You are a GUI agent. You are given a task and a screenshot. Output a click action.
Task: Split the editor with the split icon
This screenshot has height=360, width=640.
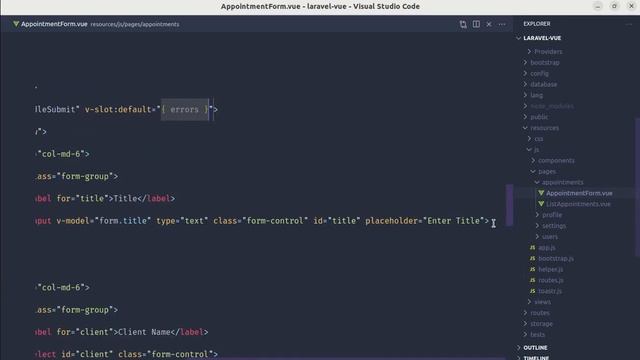pos(476,24)
